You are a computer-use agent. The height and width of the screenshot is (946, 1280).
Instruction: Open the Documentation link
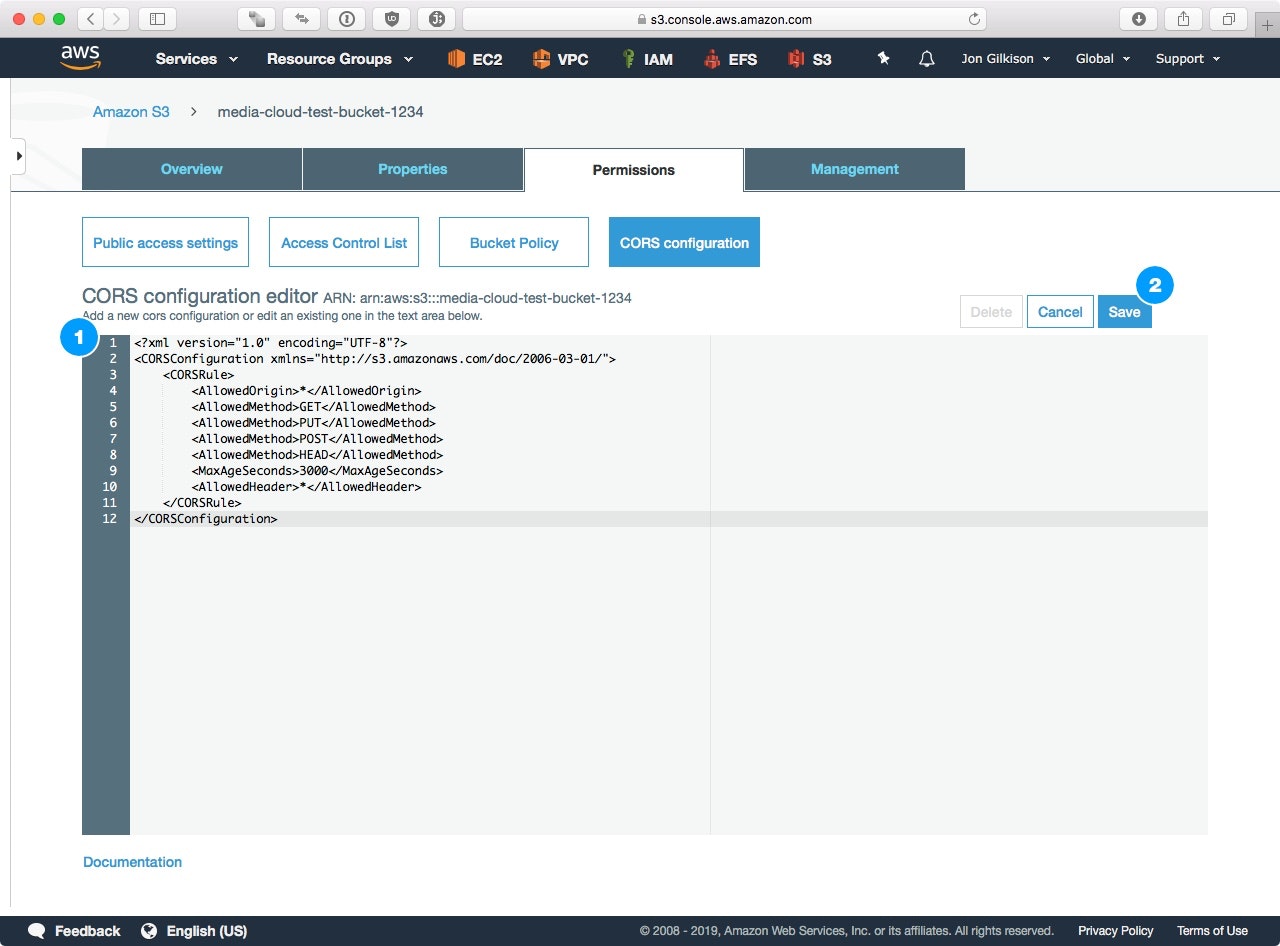coord(132,862)
